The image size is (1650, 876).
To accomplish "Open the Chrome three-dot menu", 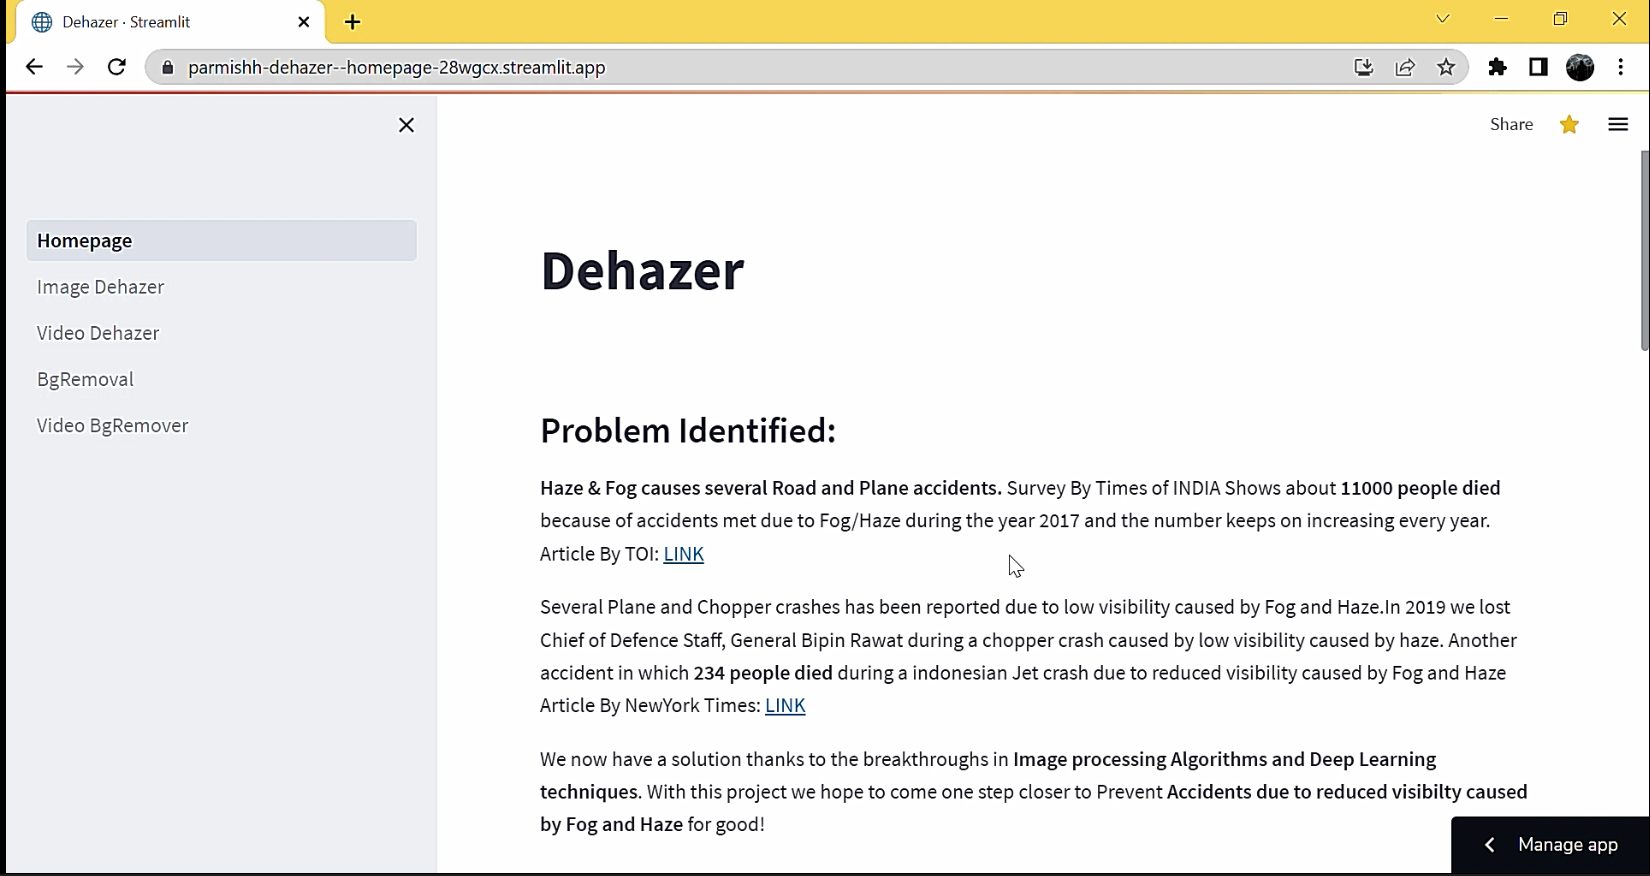I will coord(1621,67).
